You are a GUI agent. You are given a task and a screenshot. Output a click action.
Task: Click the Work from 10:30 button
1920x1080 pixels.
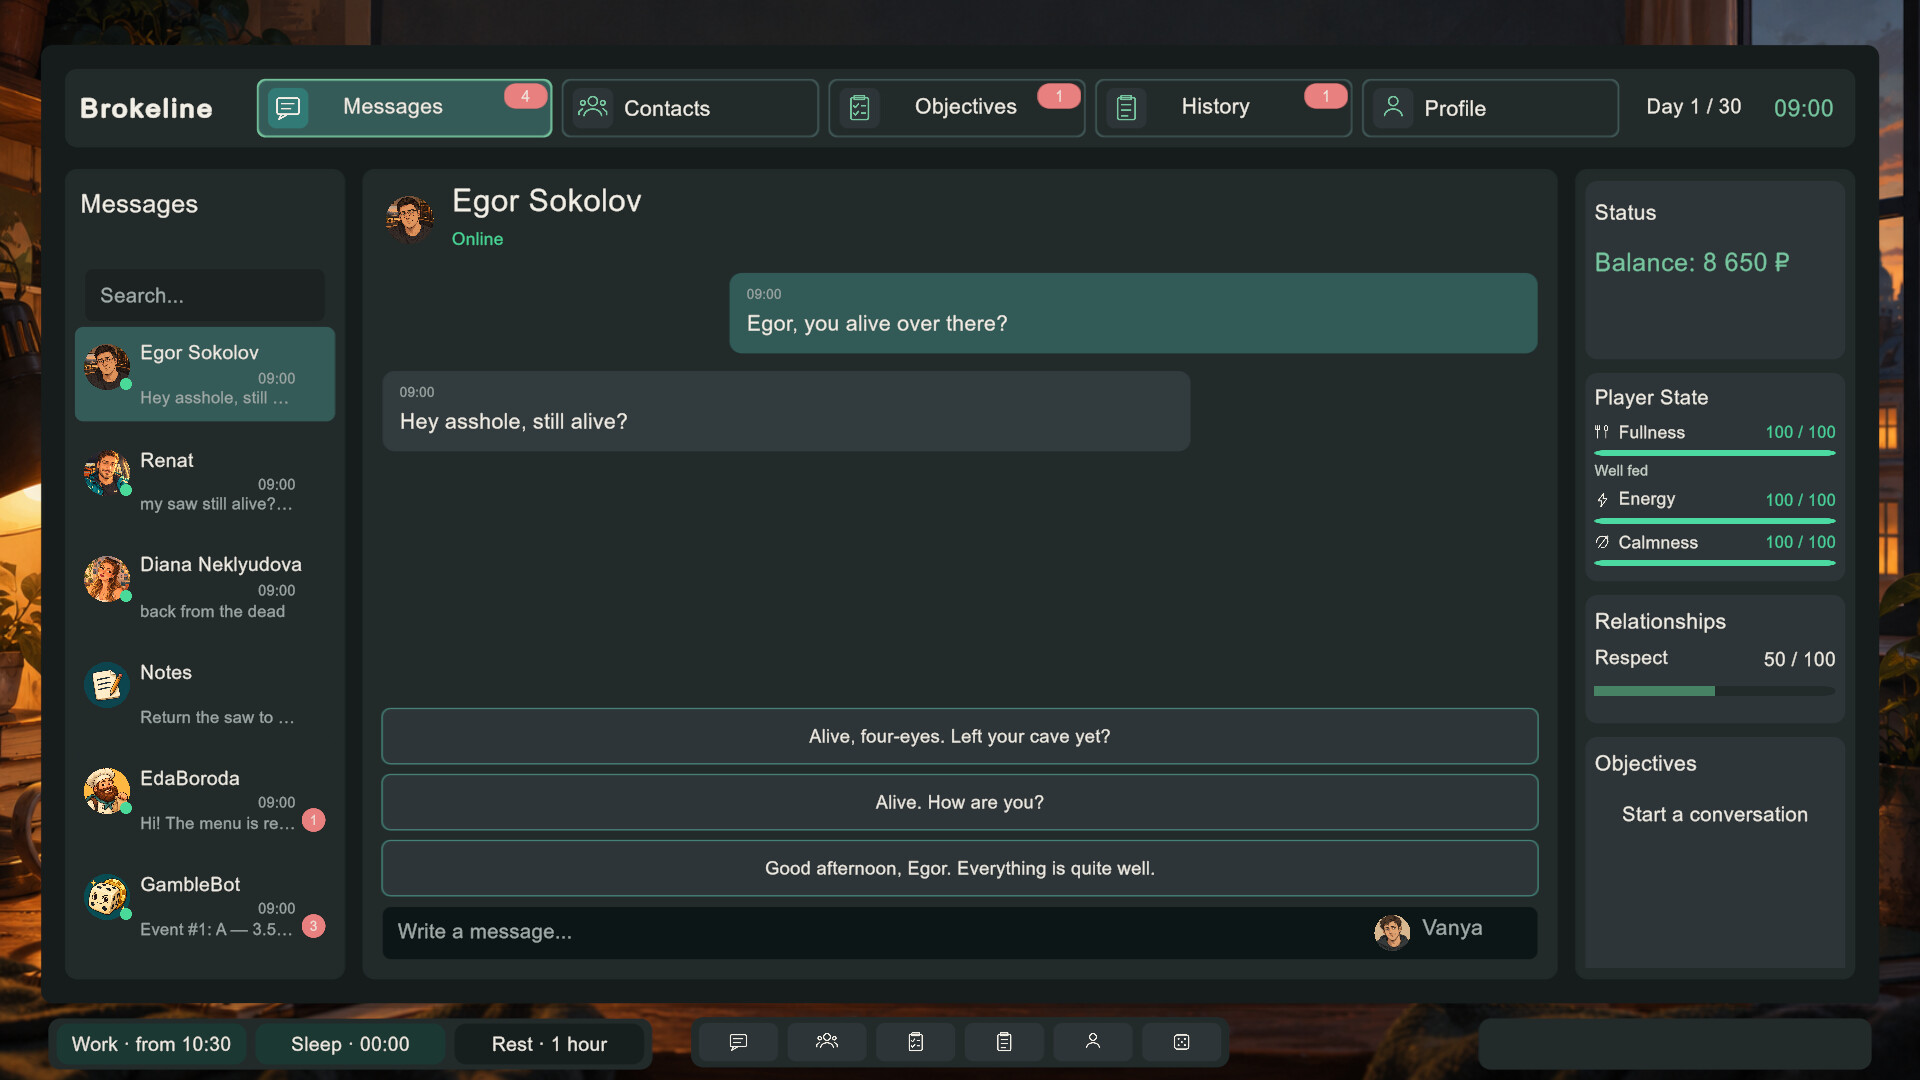click(x=151, y=1044)
